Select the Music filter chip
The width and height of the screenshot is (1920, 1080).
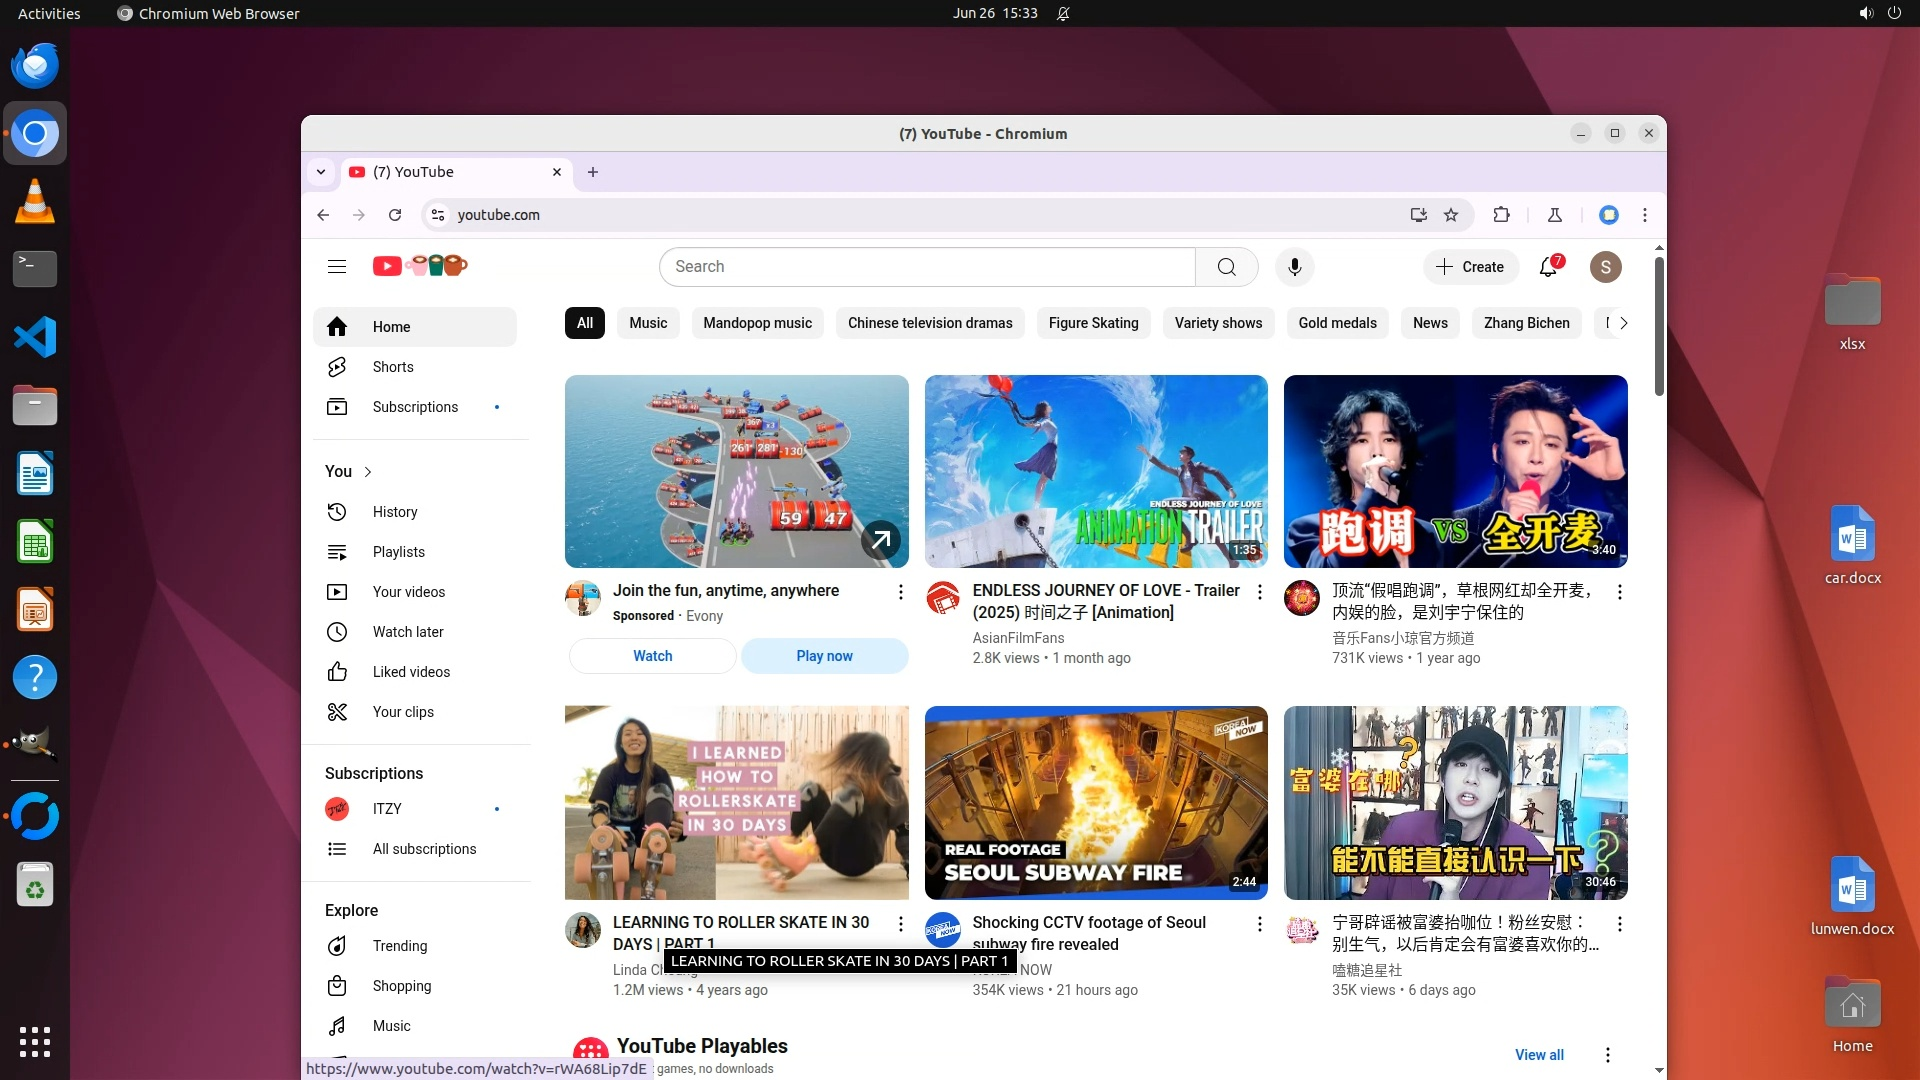(648, 323)
